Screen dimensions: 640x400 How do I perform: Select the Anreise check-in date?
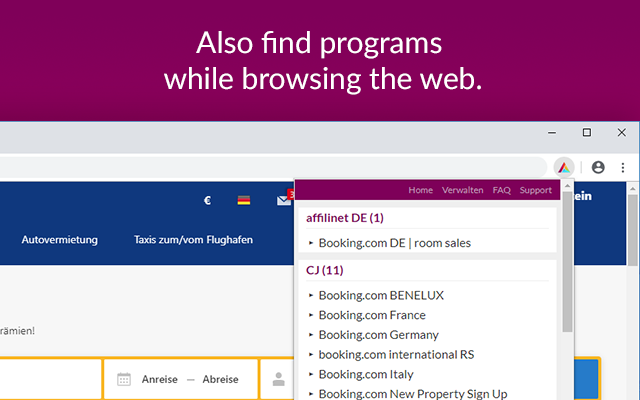(160, 379)
